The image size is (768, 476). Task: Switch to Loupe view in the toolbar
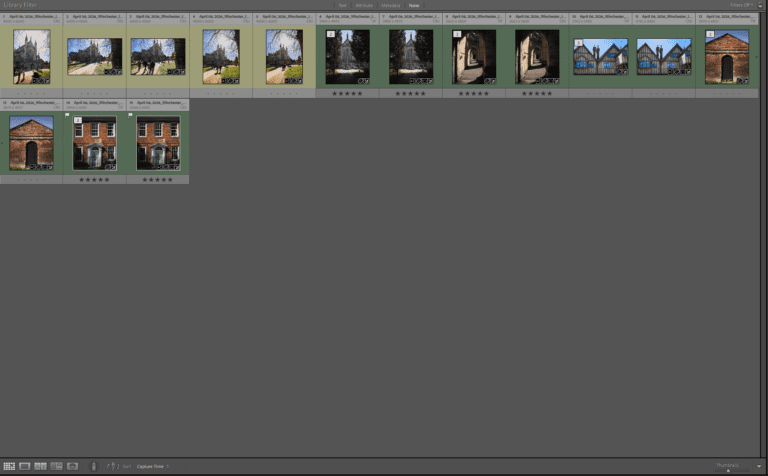point(24,466)
